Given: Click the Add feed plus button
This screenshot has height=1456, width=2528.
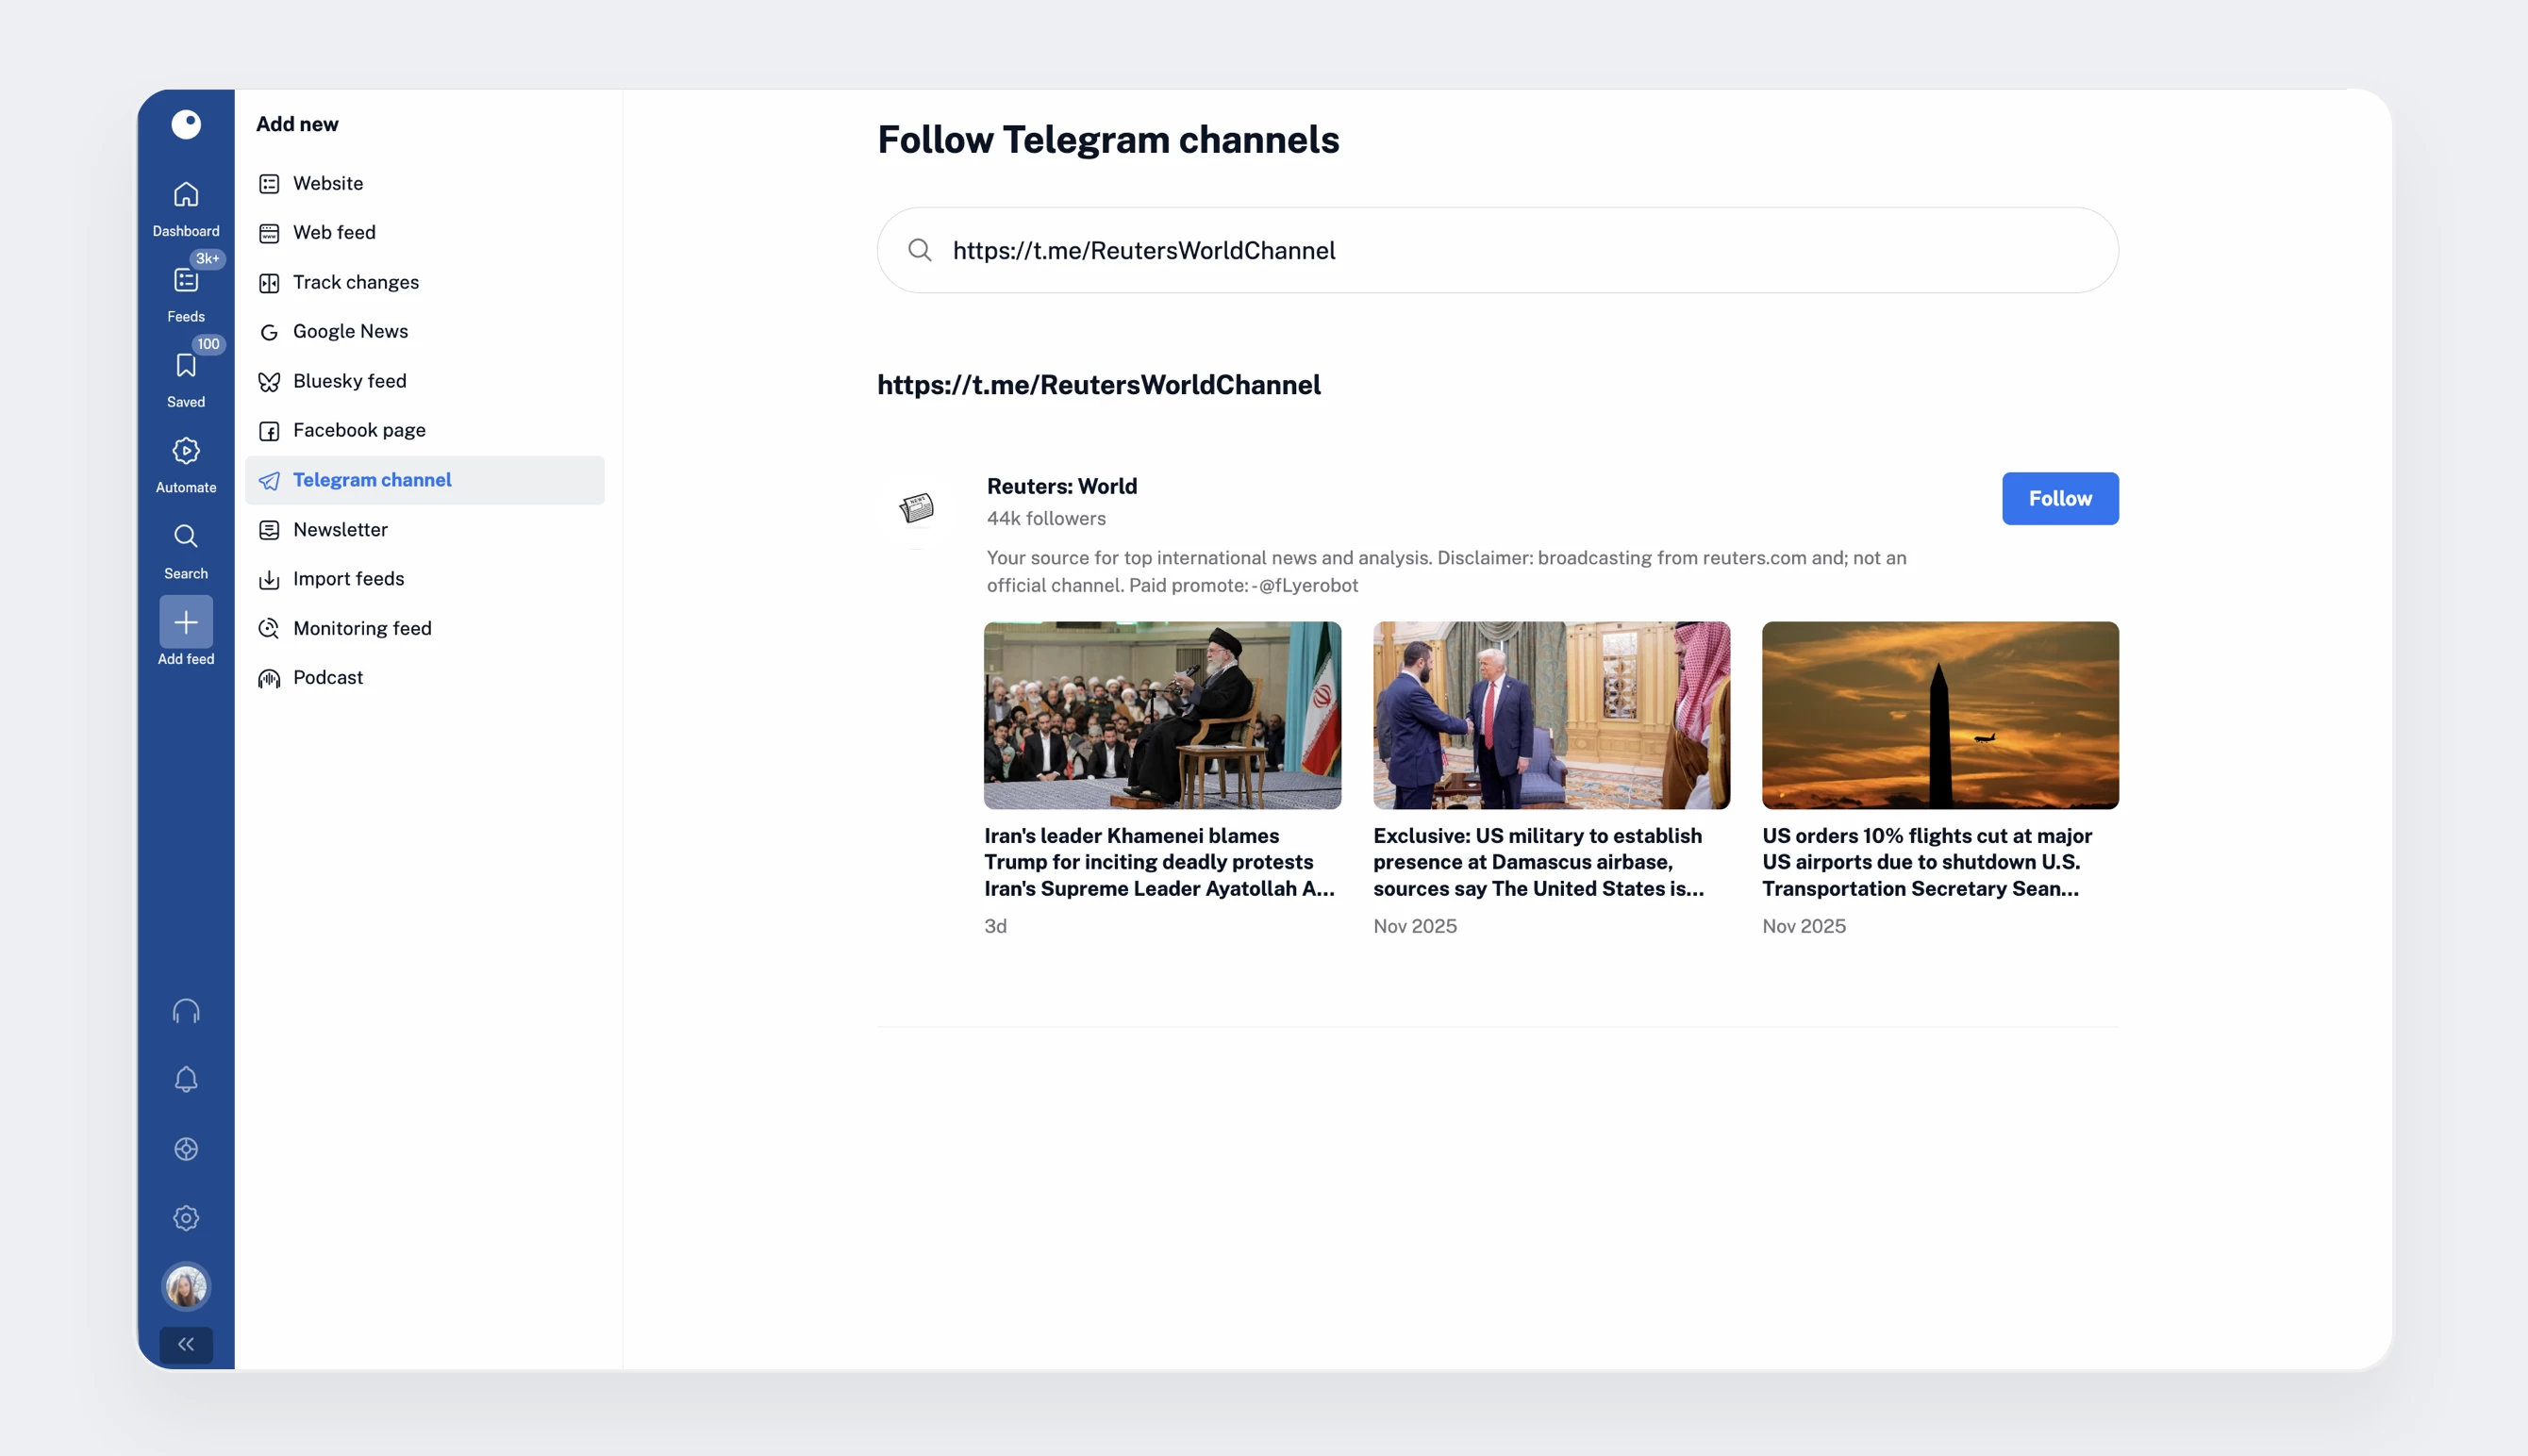Looking at the screenshot, I should [x=186, y=623].
